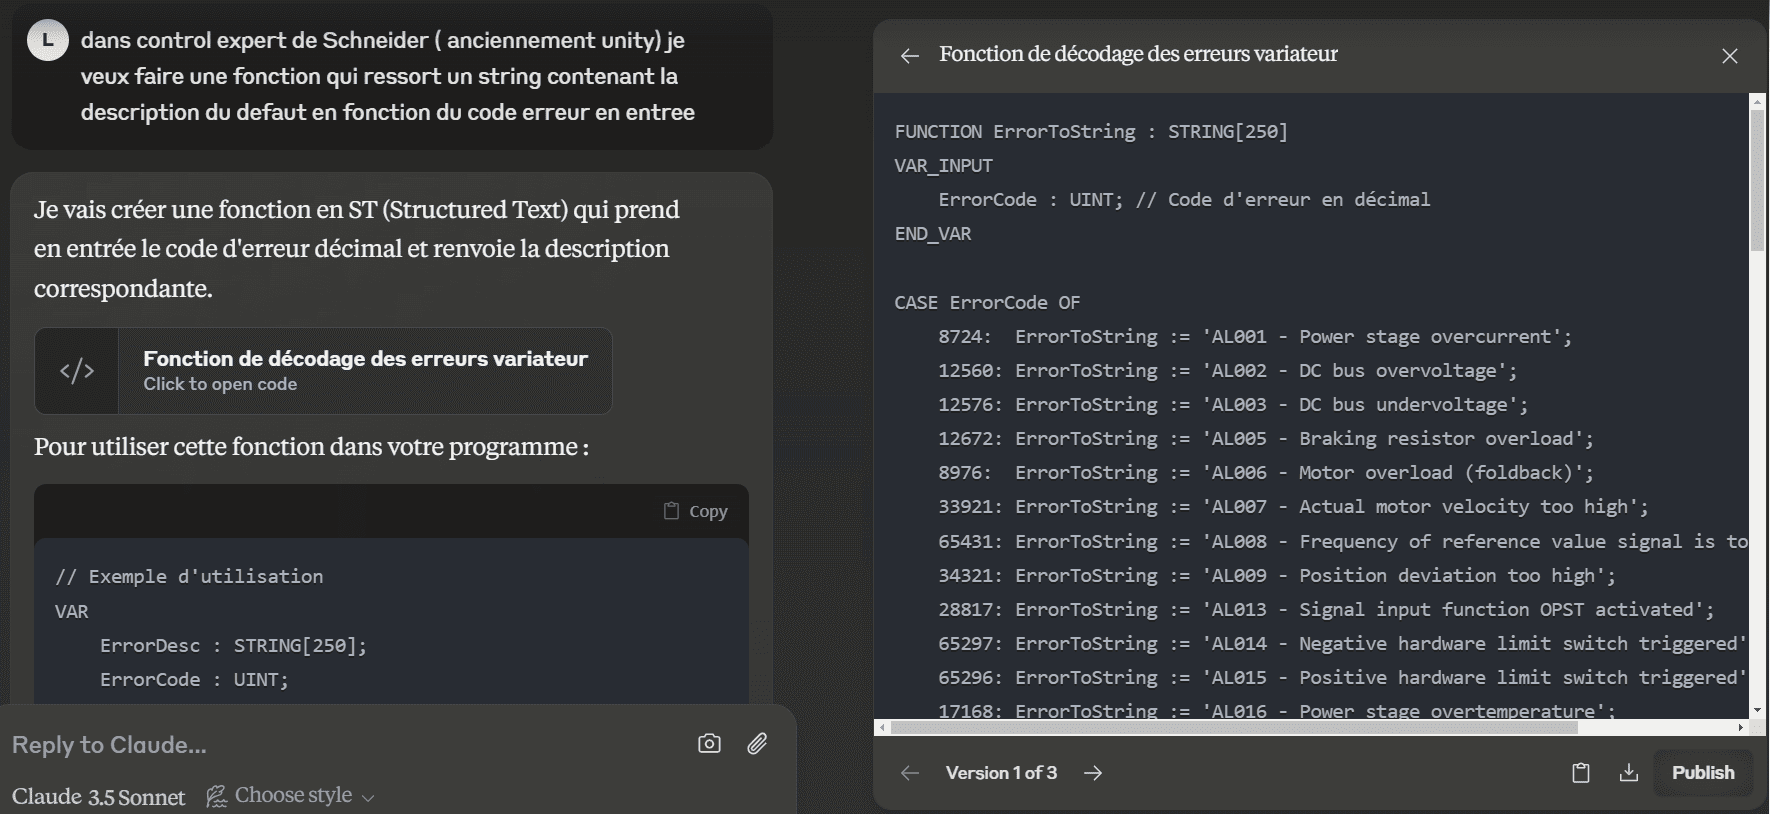Open the Claude 3.5 Sonnet model selector
The image size is (1770, 814).
pos(98,797)
